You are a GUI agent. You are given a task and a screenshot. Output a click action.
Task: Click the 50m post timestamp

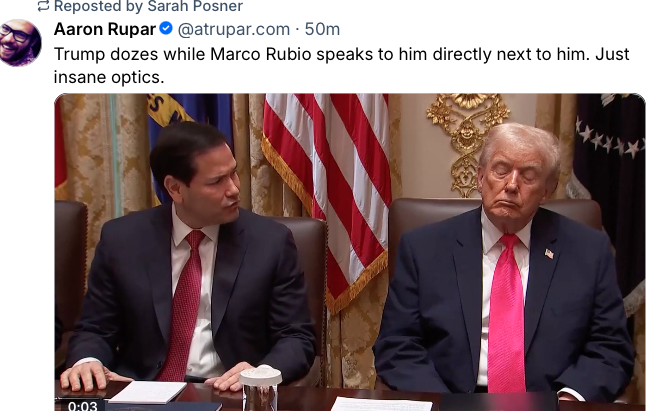click(x=322, y=29)
